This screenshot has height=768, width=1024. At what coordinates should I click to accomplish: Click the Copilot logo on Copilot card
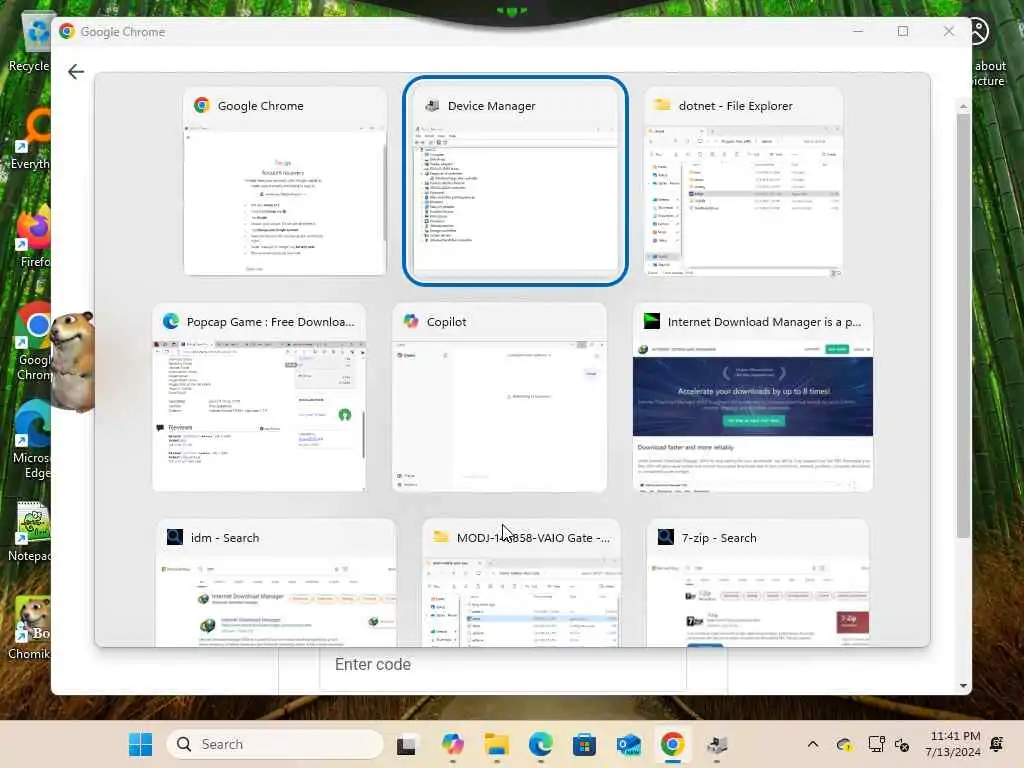click(x=411, y=321)
